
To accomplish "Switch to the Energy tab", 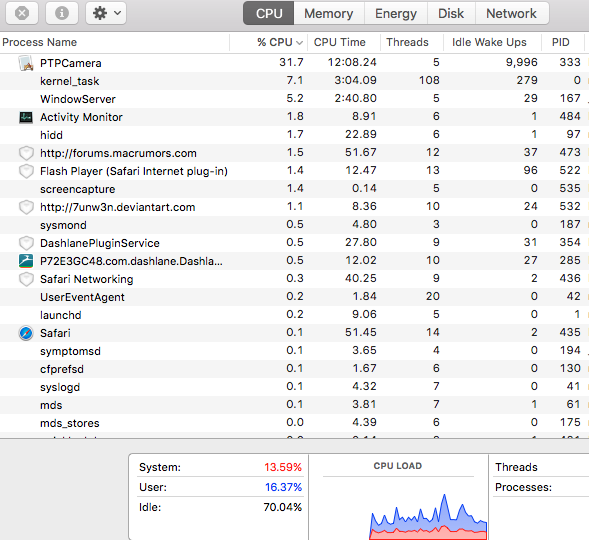I will [x=396, y=14].
